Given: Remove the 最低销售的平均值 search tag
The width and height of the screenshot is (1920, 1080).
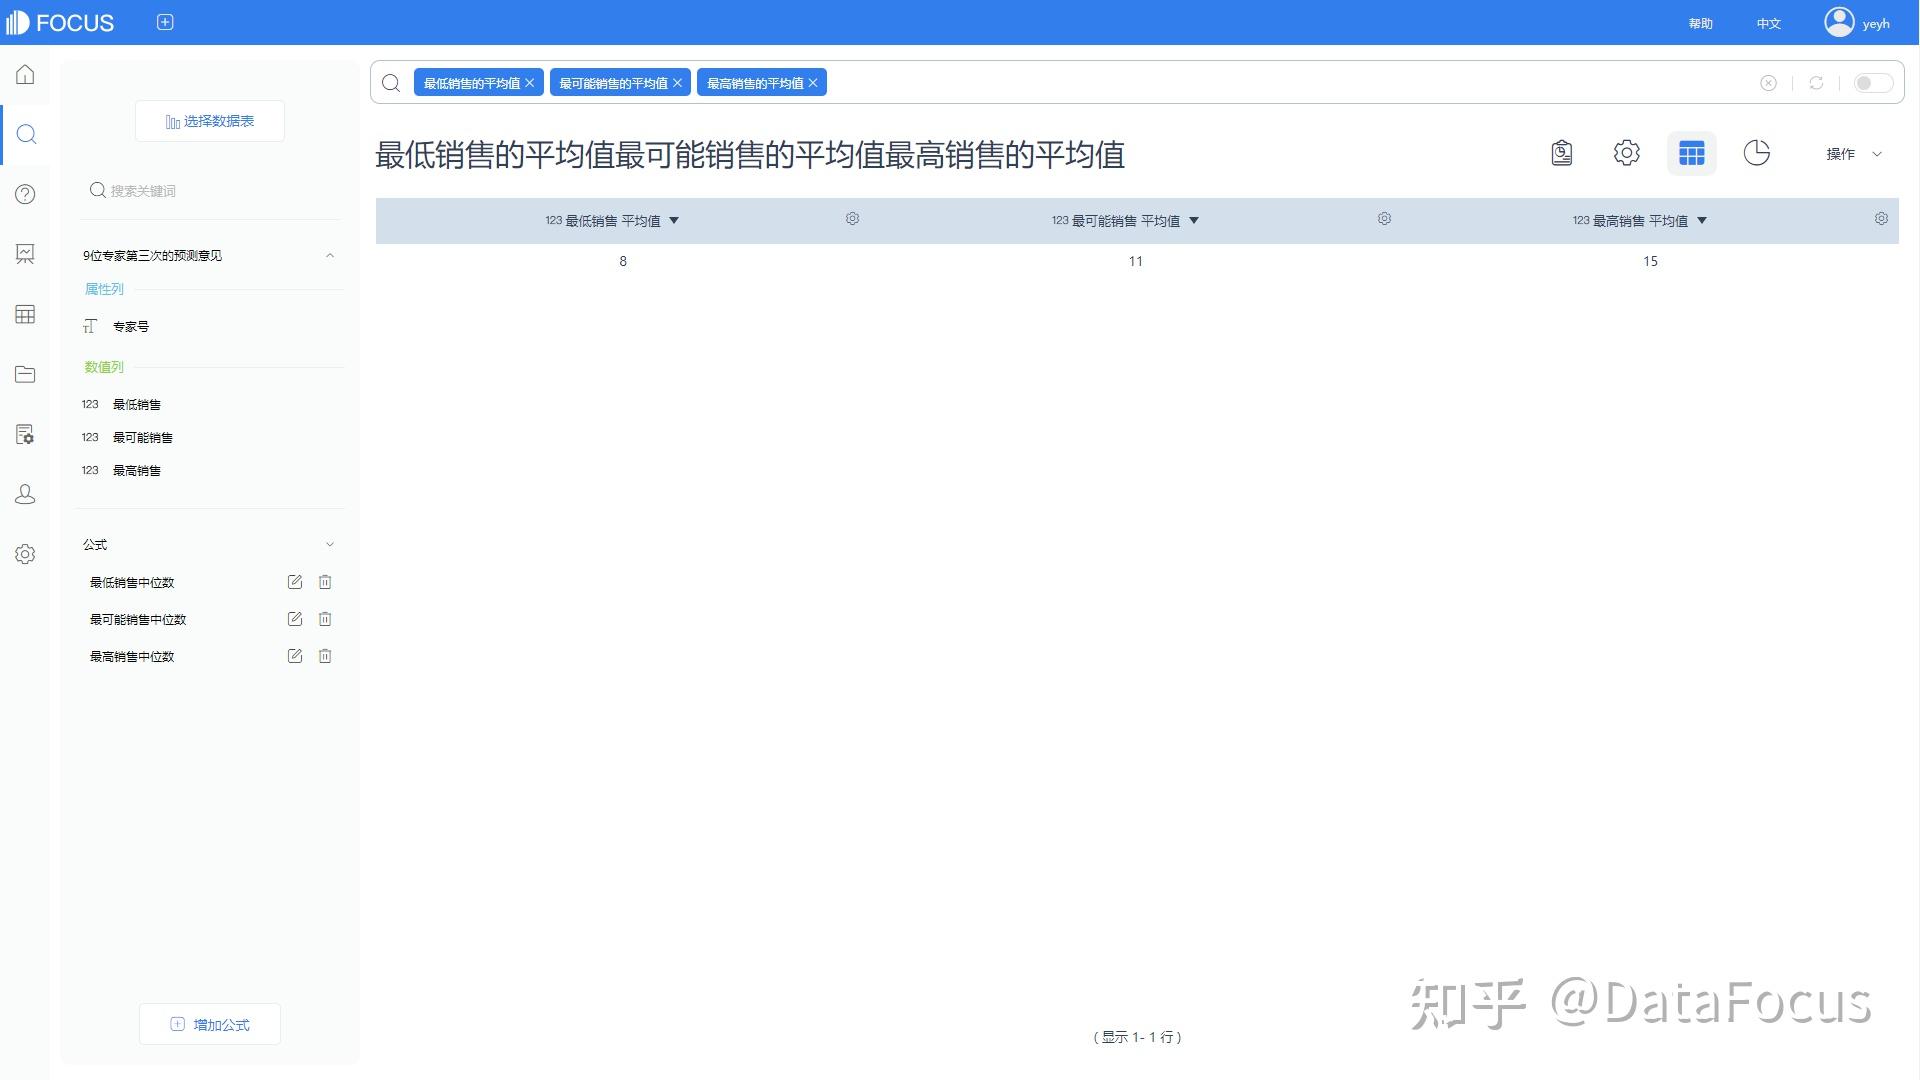Looking at the screenshot, I should click(530, 83).
